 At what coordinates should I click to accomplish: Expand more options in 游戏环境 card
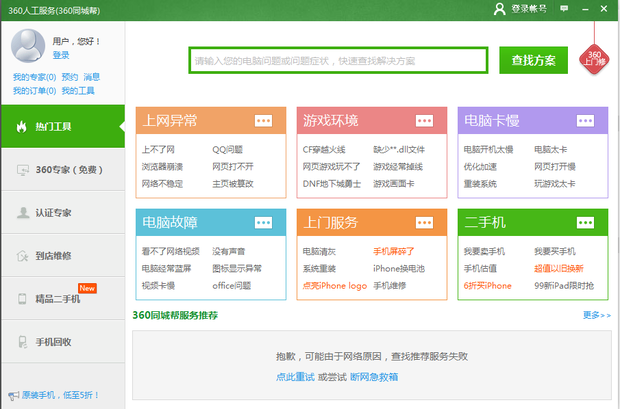pyautogui.click(x=425, y=121)
